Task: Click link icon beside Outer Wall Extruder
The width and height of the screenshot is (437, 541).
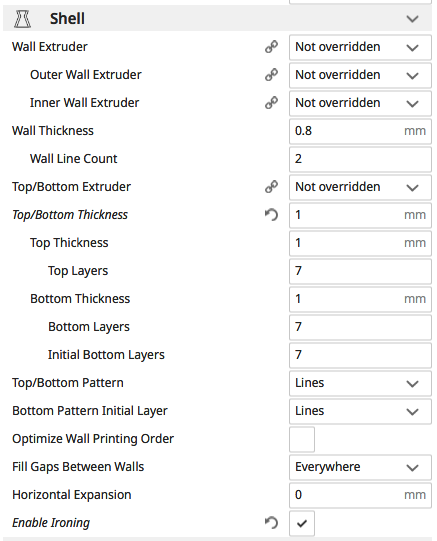Action: tap(271, 75)
